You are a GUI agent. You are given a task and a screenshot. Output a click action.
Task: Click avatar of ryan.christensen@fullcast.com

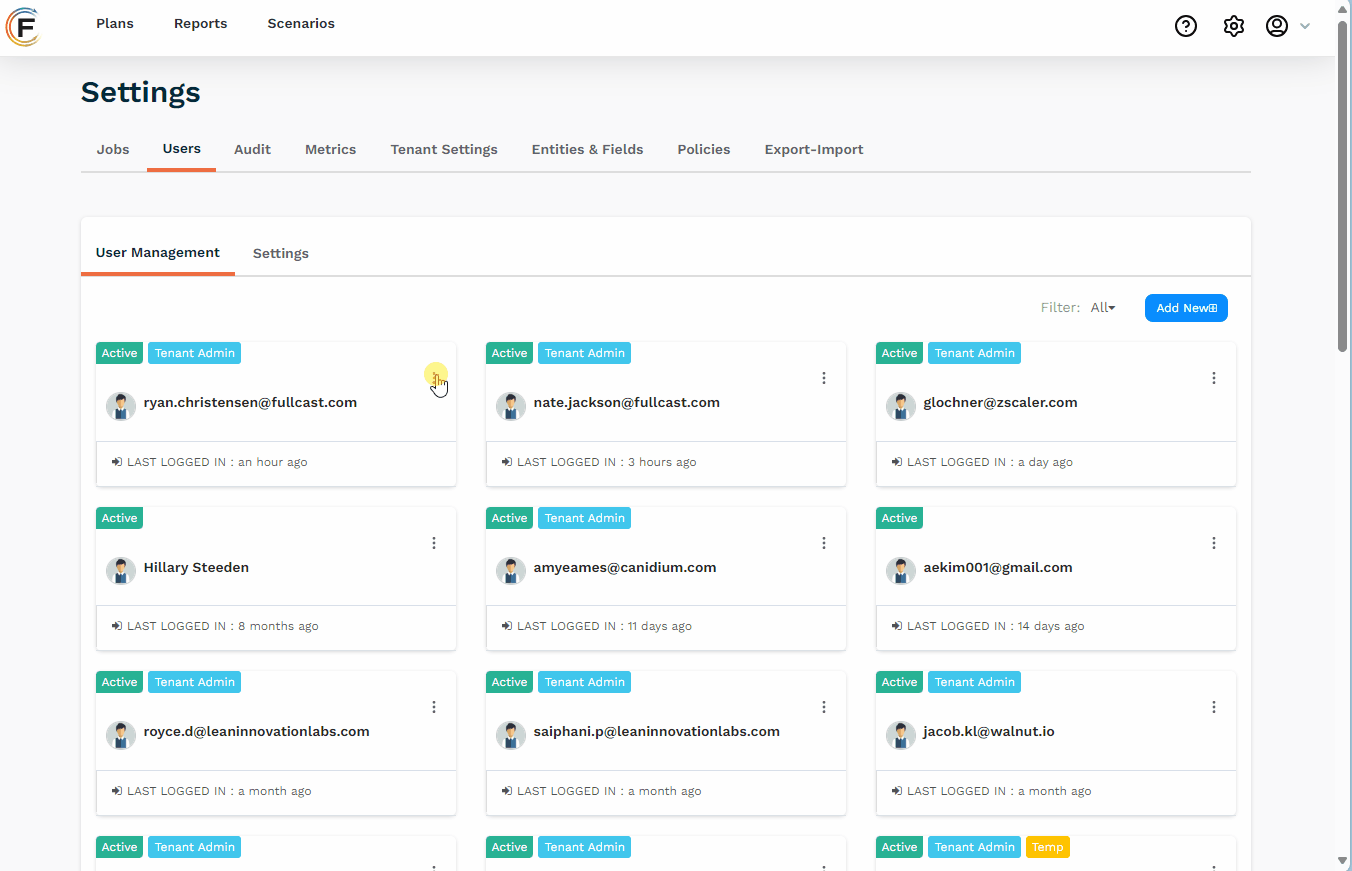click(121, 406)
